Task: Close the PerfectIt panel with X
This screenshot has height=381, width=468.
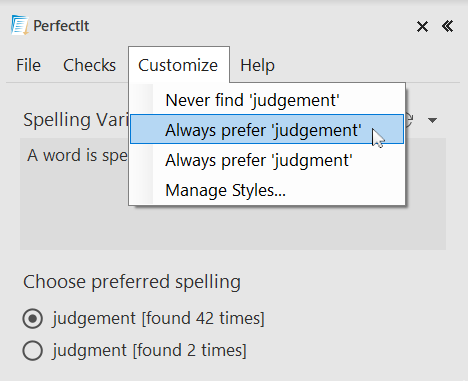Action: (422, 26)
